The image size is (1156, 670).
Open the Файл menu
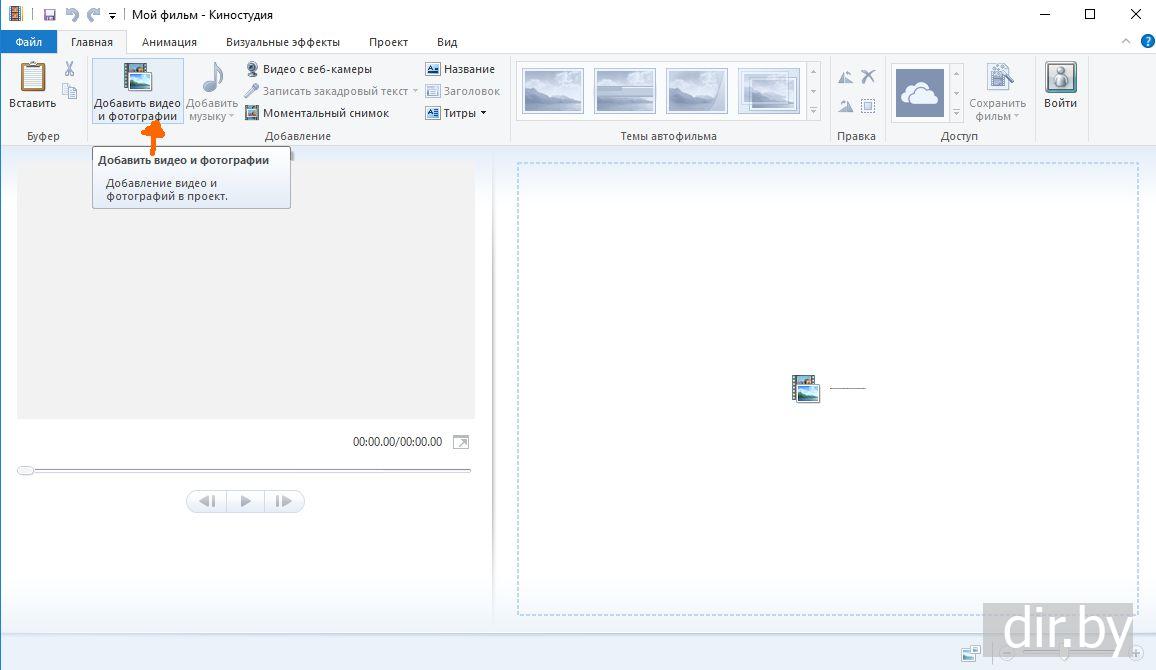pyautogui.click(x=28, y=42)
